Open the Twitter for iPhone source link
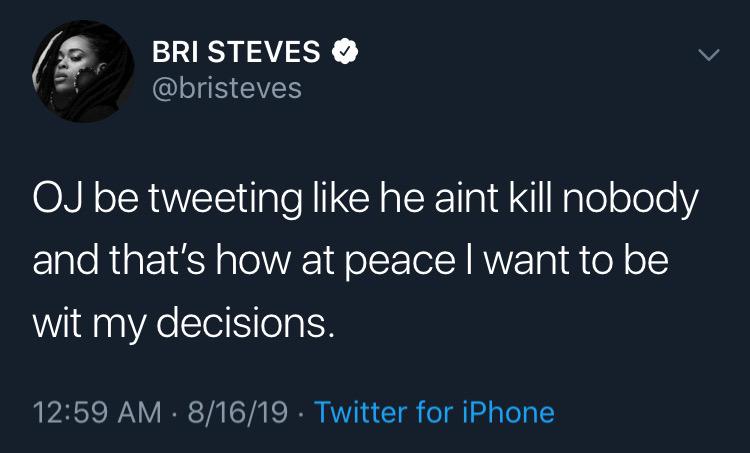This screenshot has width=750, height=453. [435, 411]
